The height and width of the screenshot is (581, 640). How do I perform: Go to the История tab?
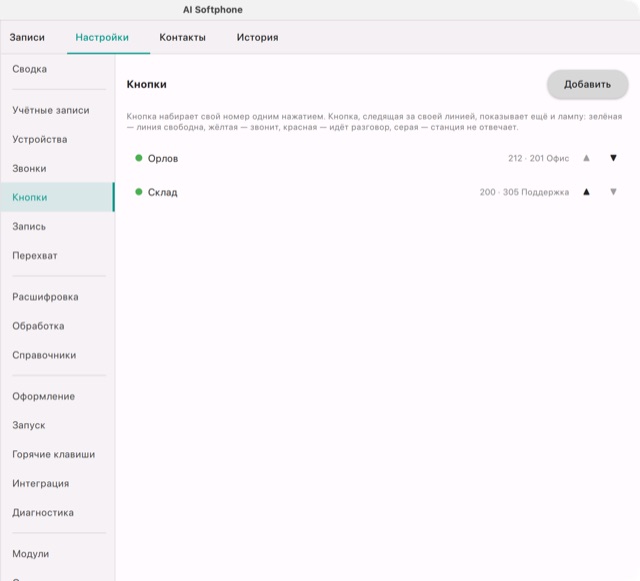(258, 38)
